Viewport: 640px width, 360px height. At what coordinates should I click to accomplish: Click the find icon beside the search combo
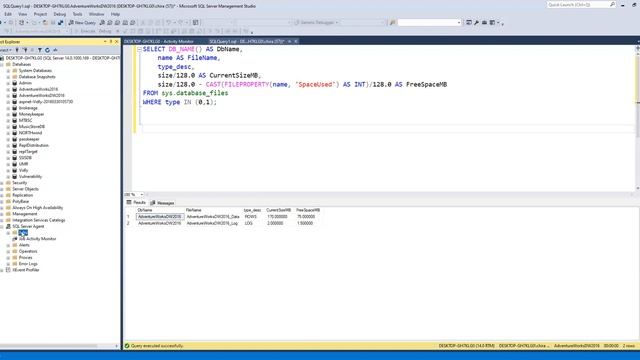coord(392,22)
